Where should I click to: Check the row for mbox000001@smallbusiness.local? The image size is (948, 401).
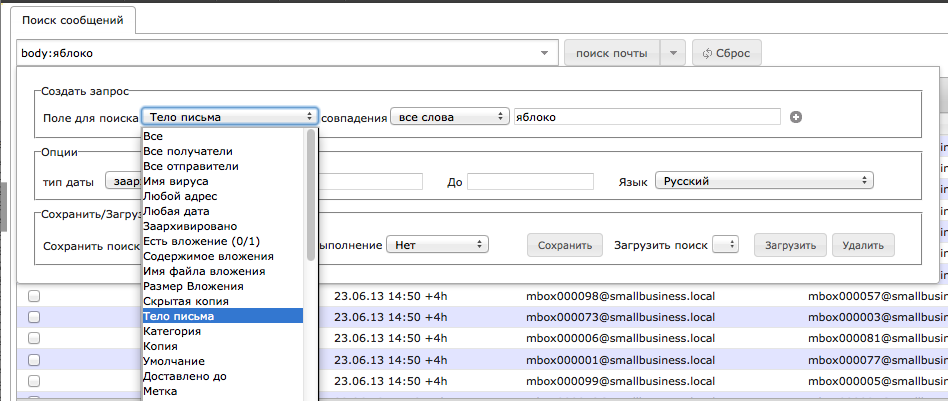click(x=34, y=359)
